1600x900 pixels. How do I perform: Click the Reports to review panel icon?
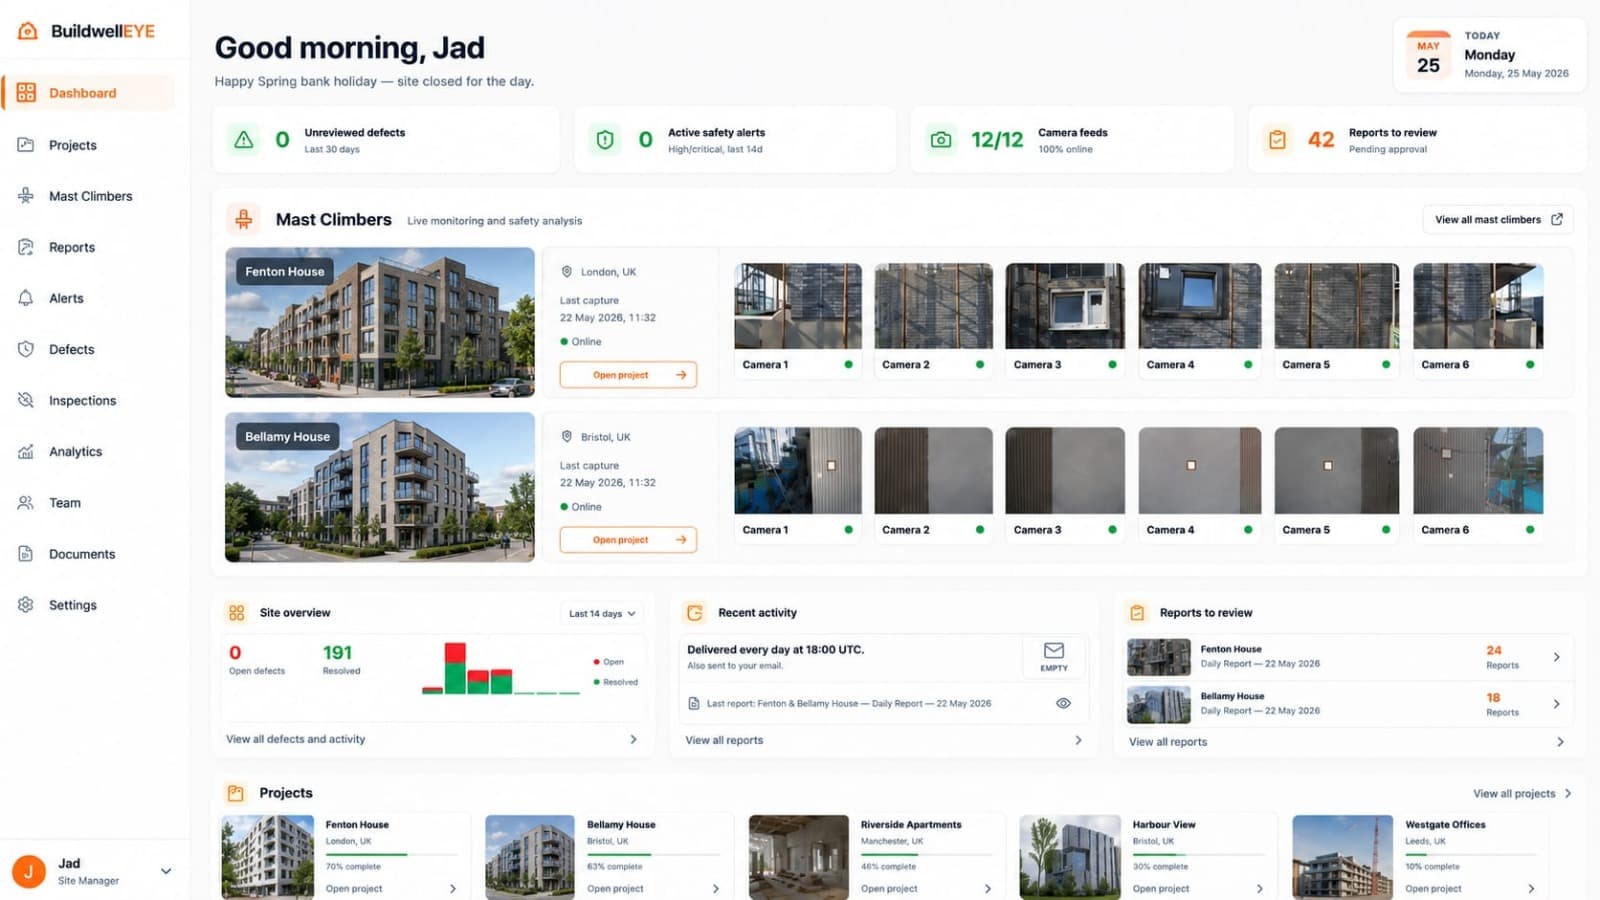[1137, 613]
